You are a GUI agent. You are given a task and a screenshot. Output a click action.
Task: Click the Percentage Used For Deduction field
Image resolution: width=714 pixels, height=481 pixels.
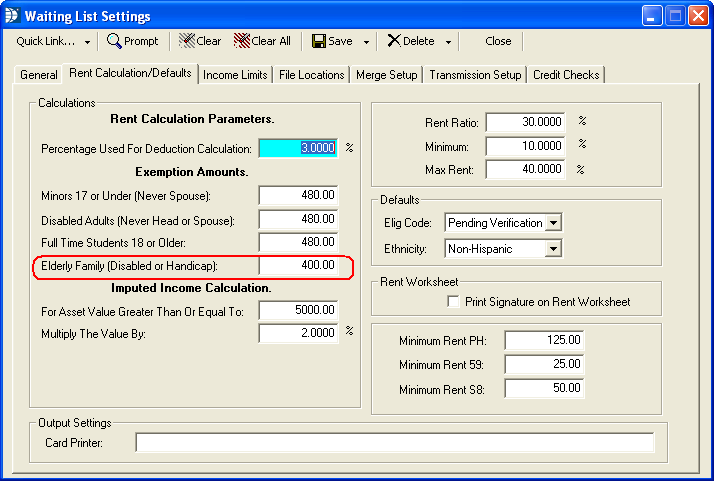298,148
